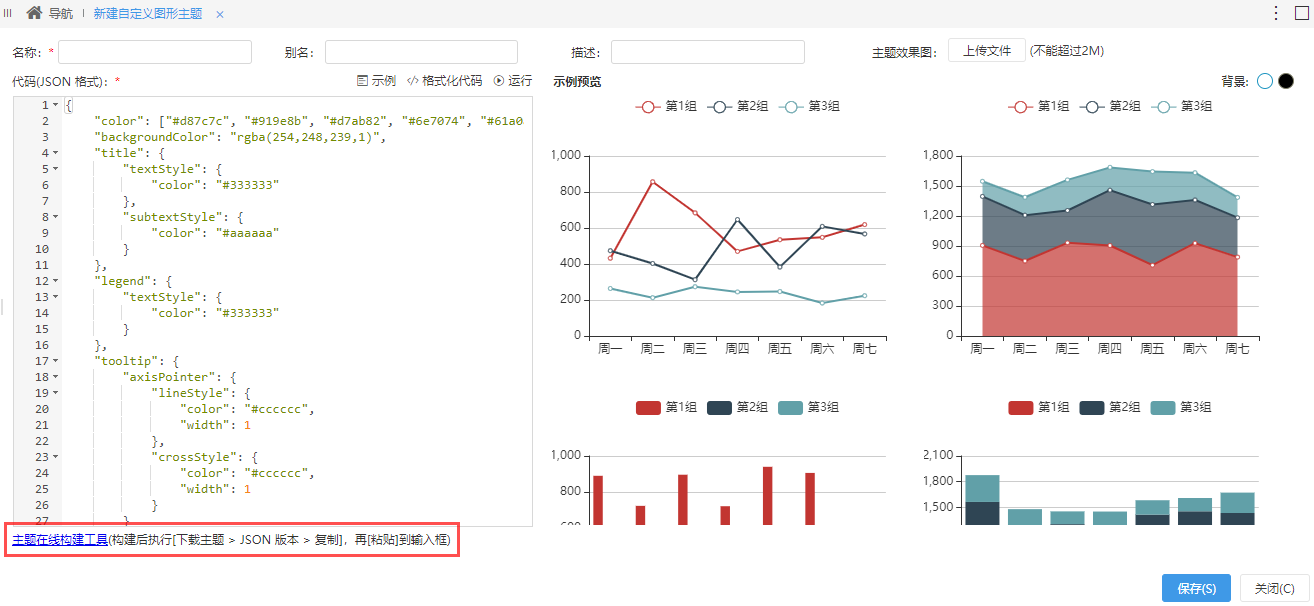Focus the 别名 input field

point(421,52)
